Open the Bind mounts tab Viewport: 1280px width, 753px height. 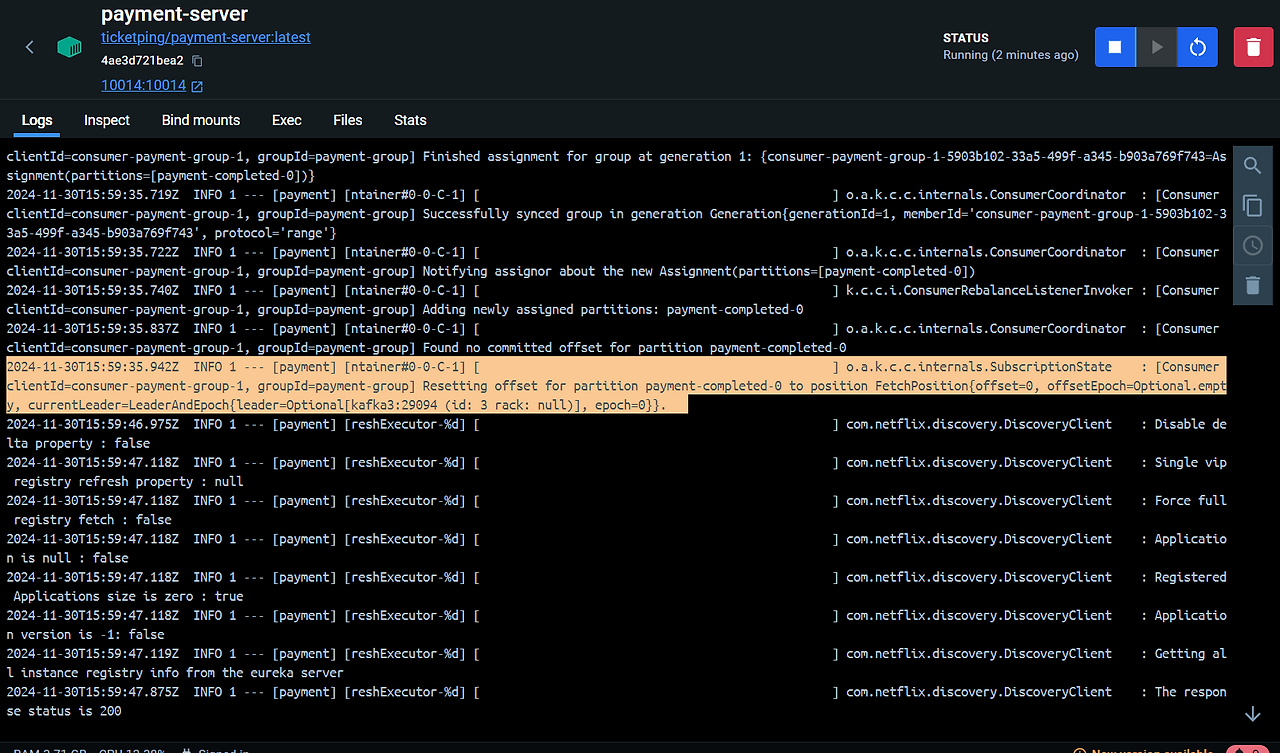tap(201, 120)
